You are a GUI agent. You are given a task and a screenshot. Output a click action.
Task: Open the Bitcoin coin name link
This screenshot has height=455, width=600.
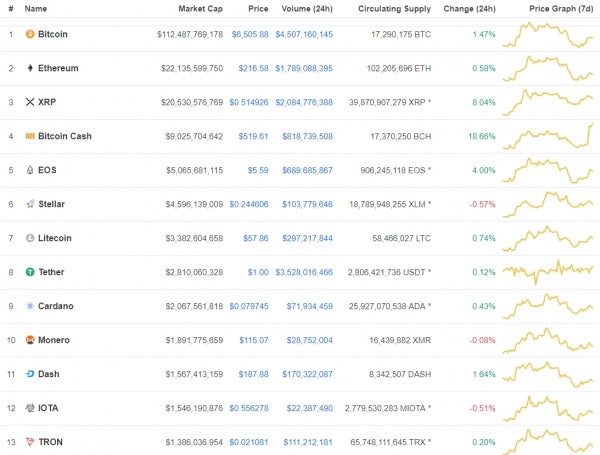click(53, 34)
